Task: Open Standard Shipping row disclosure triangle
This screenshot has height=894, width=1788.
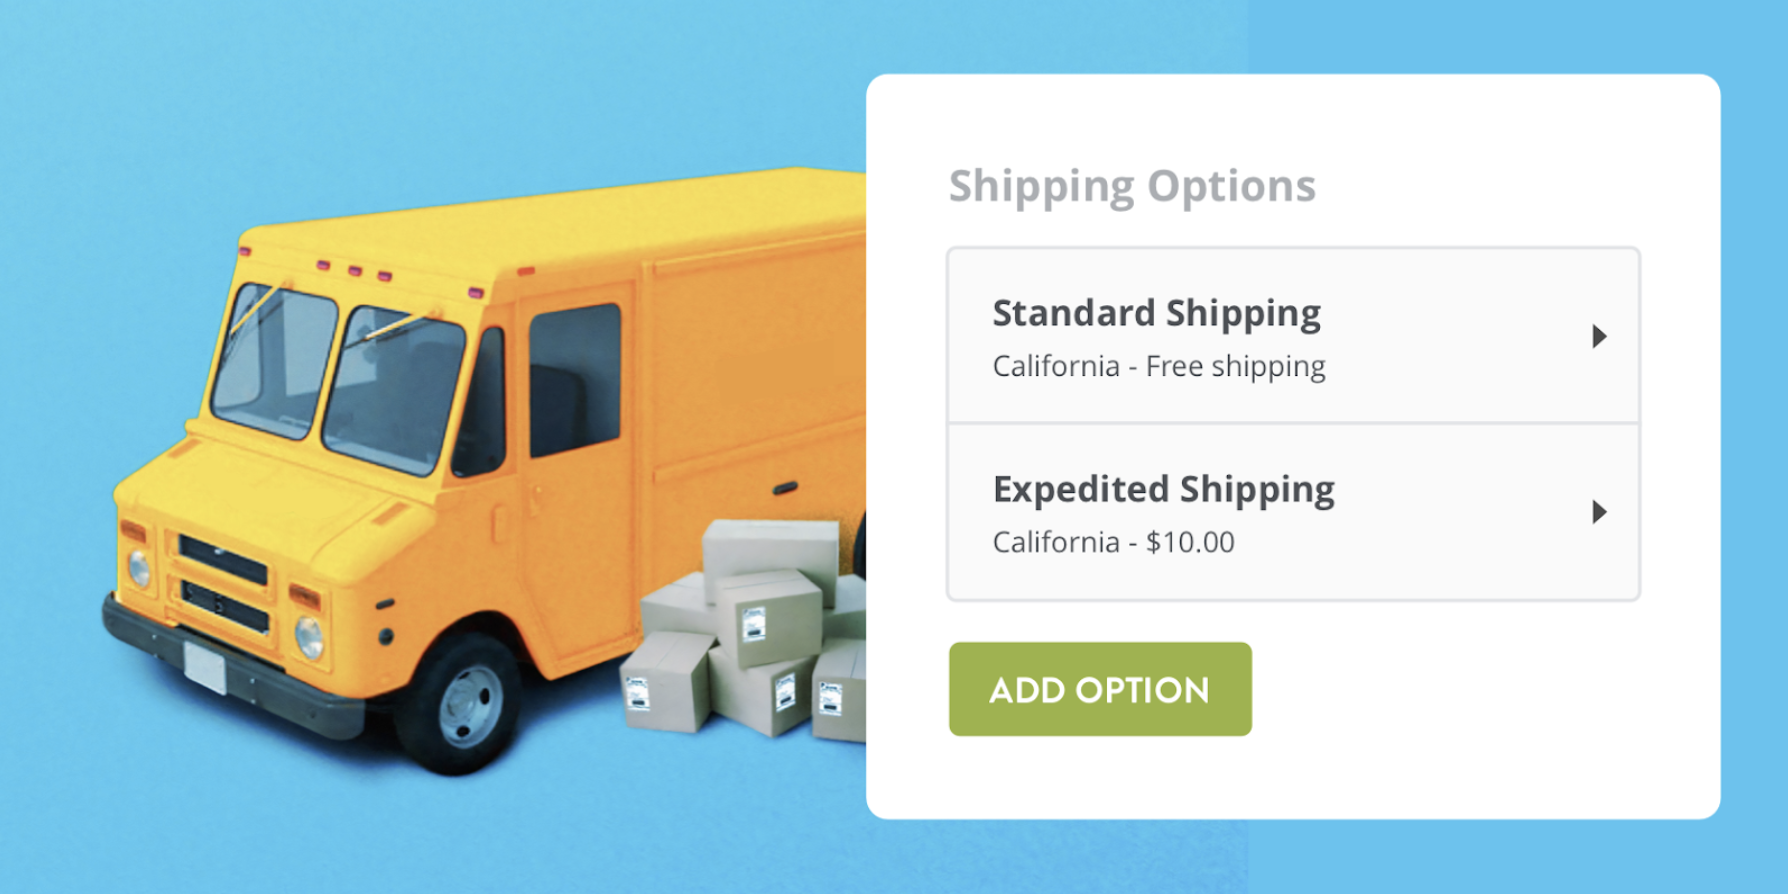Action: point(1601,338)
